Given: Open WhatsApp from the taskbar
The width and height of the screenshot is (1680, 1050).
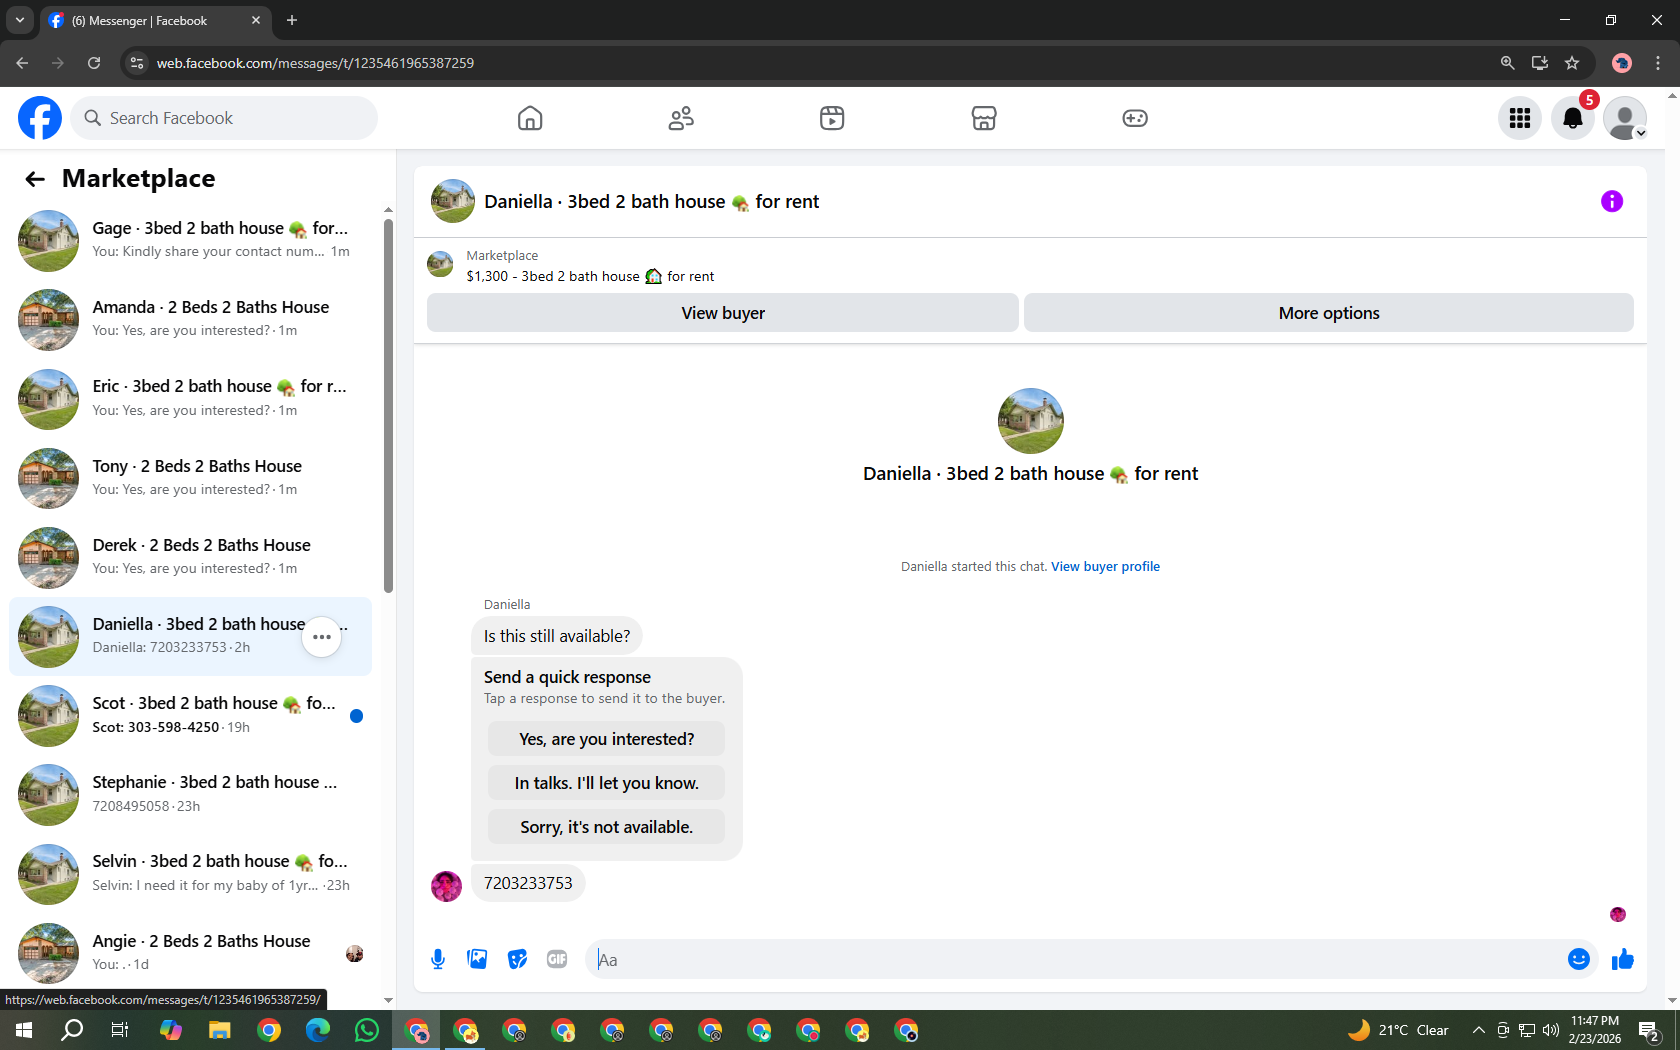Looking at the screenshot, I should pos(367,1030).
